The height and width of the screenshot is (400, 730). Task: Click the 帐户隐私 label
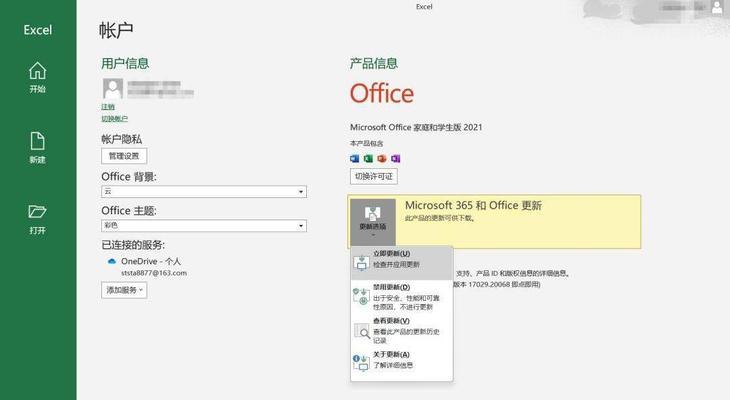pos(122,139)
